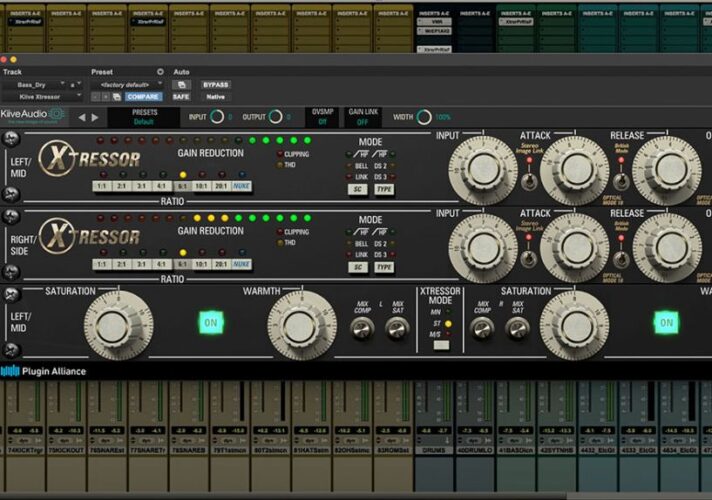Toggle the OVSMP oversampling setting
The height and width of the screenshot is (500, 712).
[322, 117]
